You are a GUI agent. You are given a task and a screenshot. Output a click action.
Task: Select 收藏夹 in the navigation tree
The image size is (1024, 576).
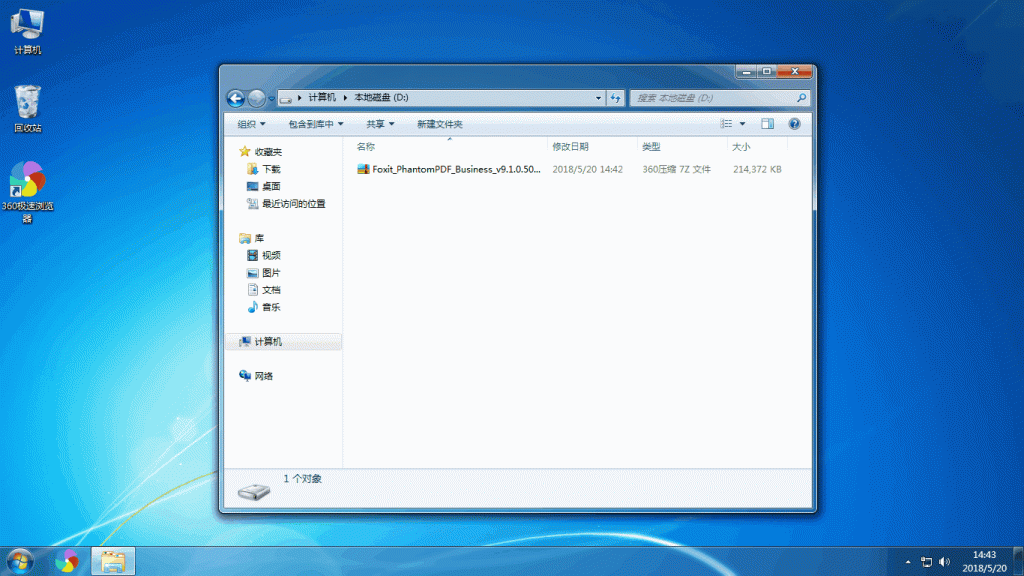point(268,152)
